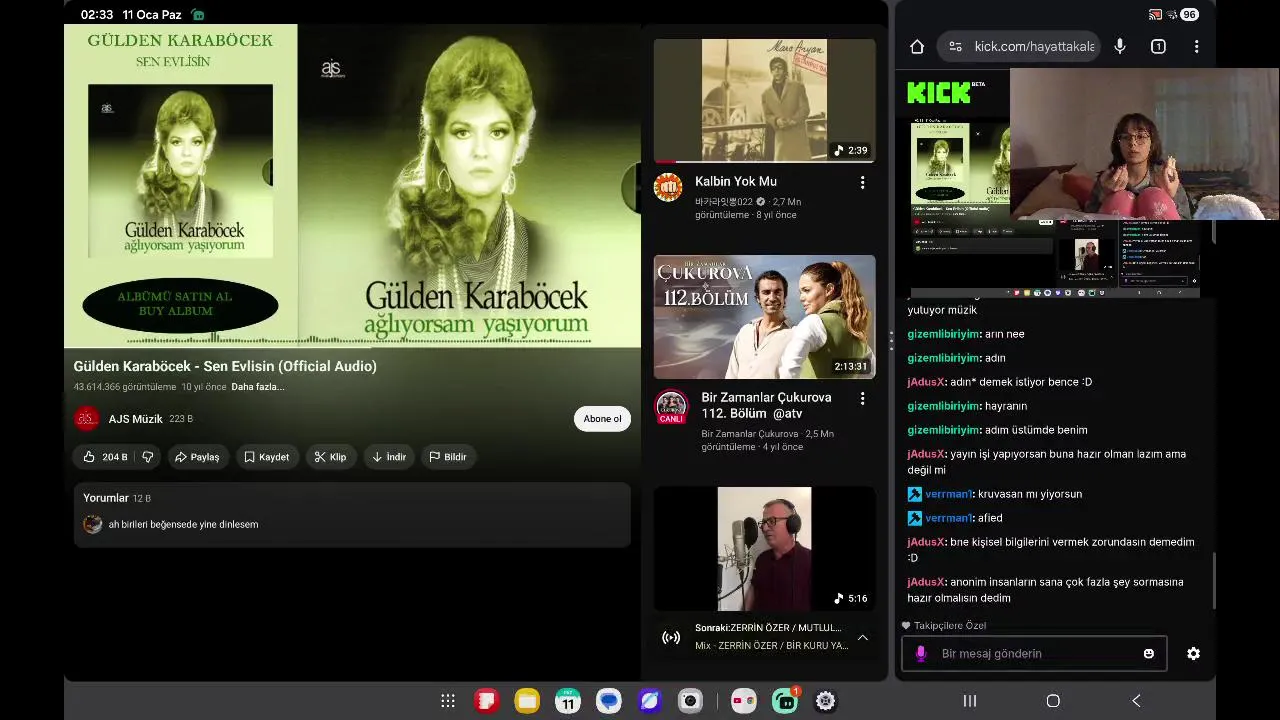
Task: Show recent apps navigation button
Action: tap(969, 701)
